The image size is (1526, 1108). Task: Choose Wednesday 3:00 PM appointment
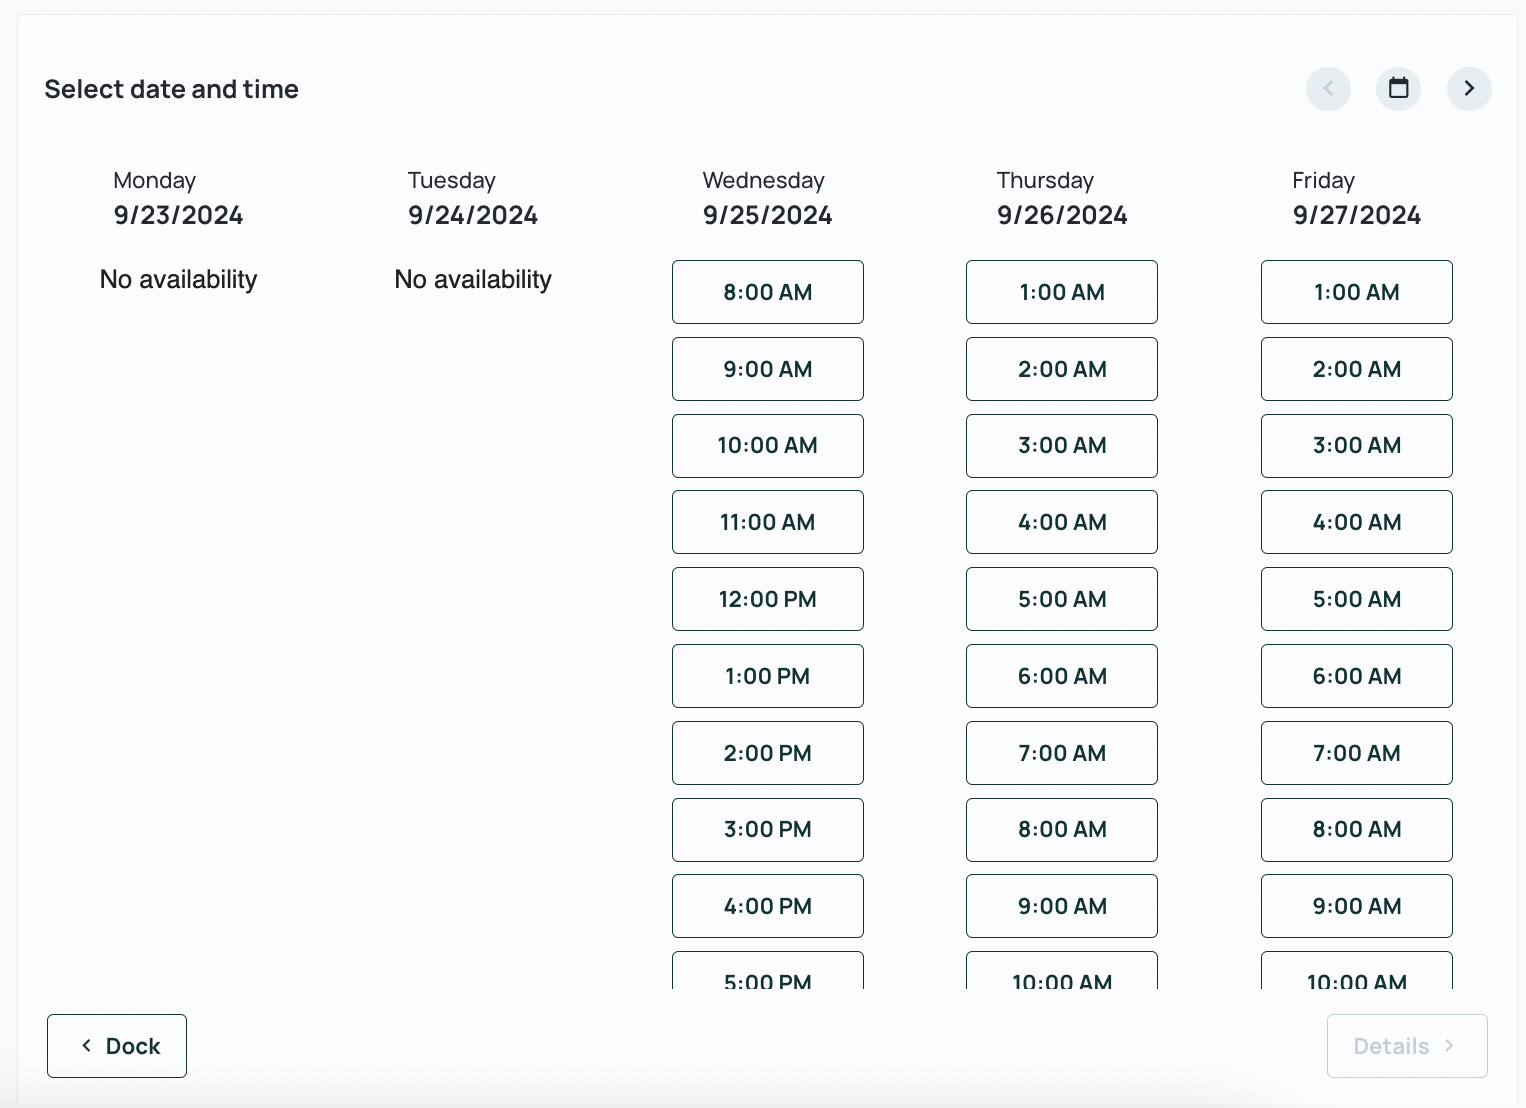767,829
